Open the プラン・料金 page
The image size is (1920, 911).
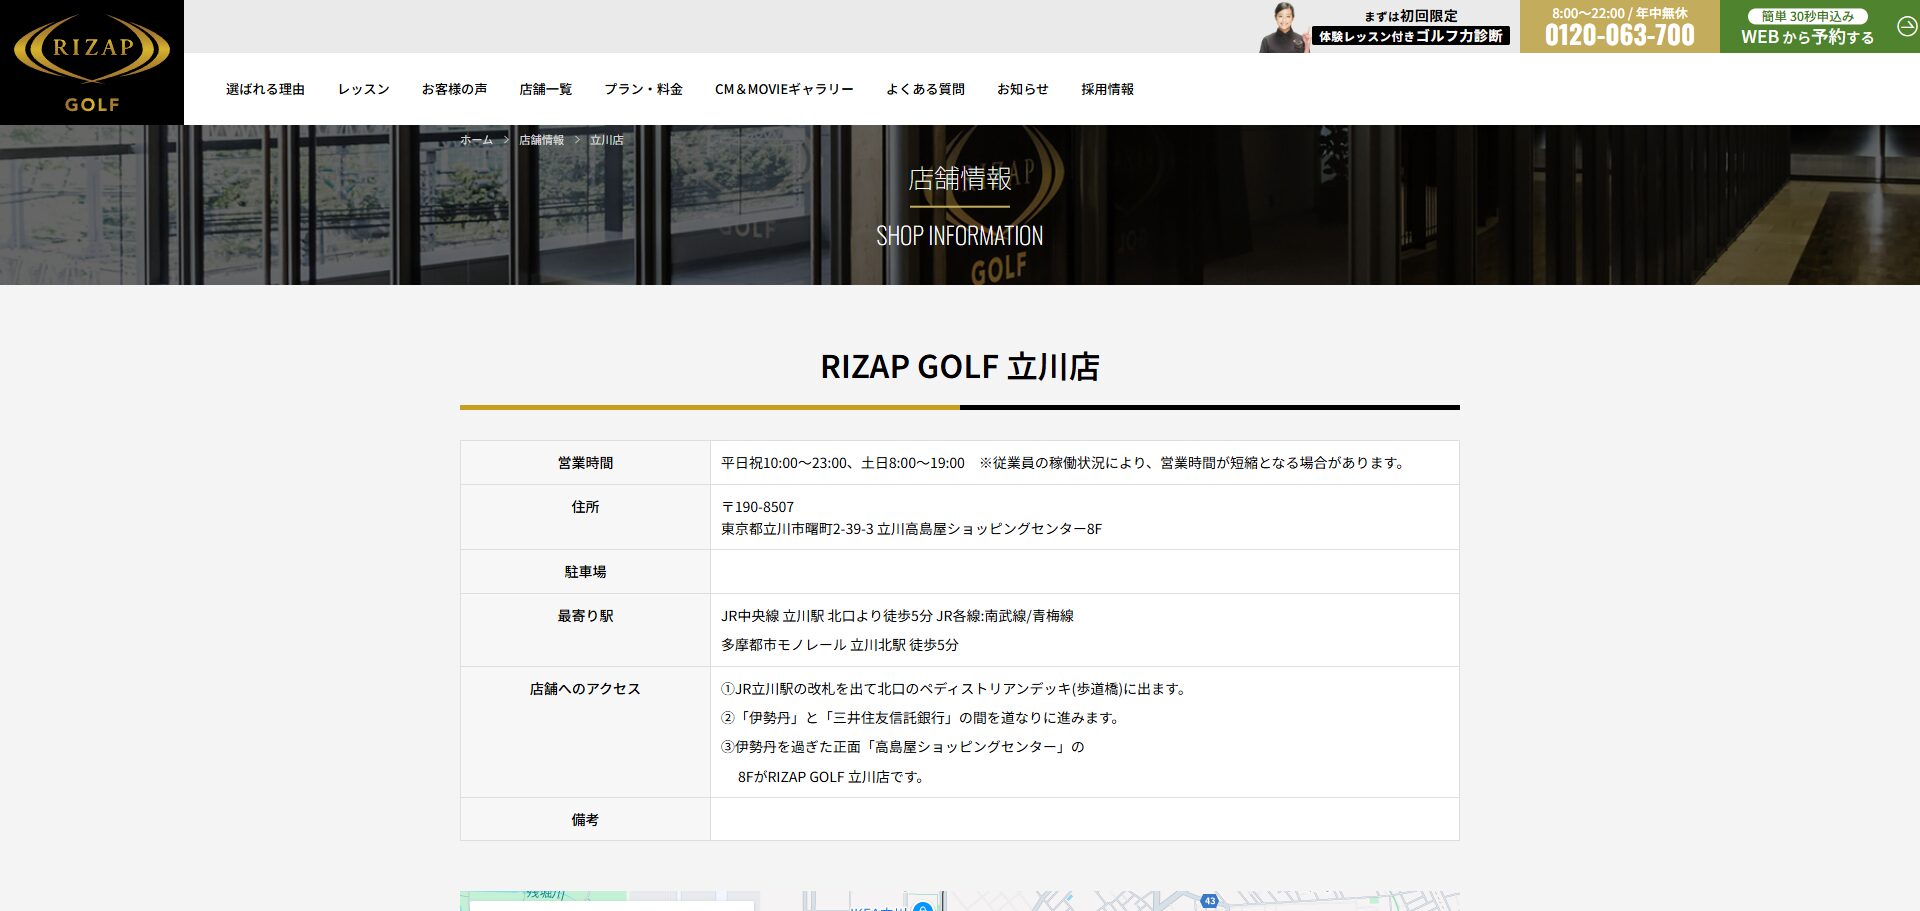(x=643, y=89)
